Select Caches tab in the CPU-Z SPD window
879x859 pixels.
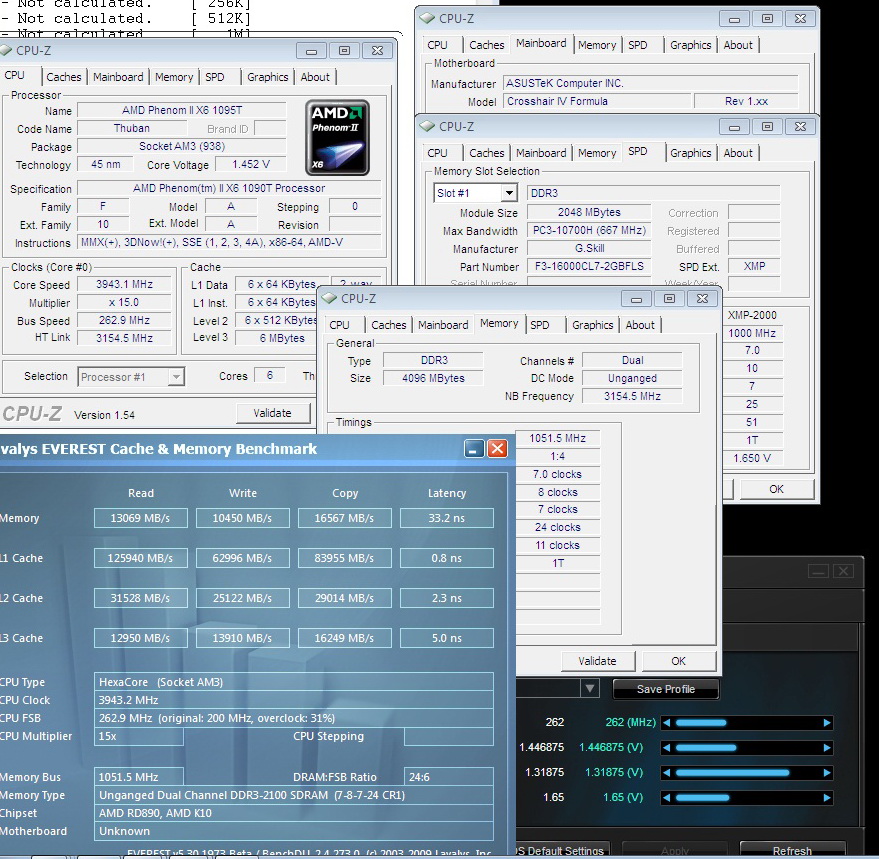click(487, 153)
